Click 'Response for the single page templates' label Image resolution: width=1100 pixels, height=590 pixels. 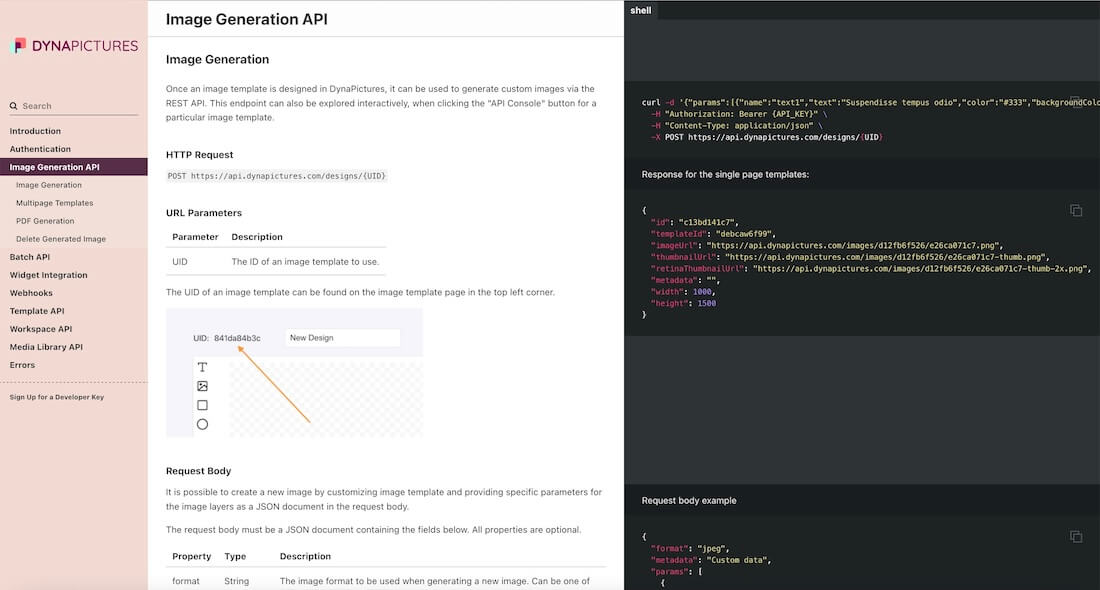(x=725, y=174)
